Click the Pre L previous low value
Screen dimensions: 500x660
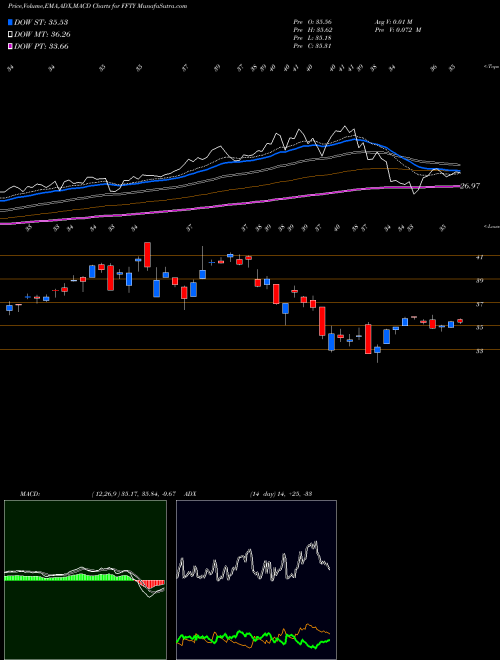tap(324, 38)
